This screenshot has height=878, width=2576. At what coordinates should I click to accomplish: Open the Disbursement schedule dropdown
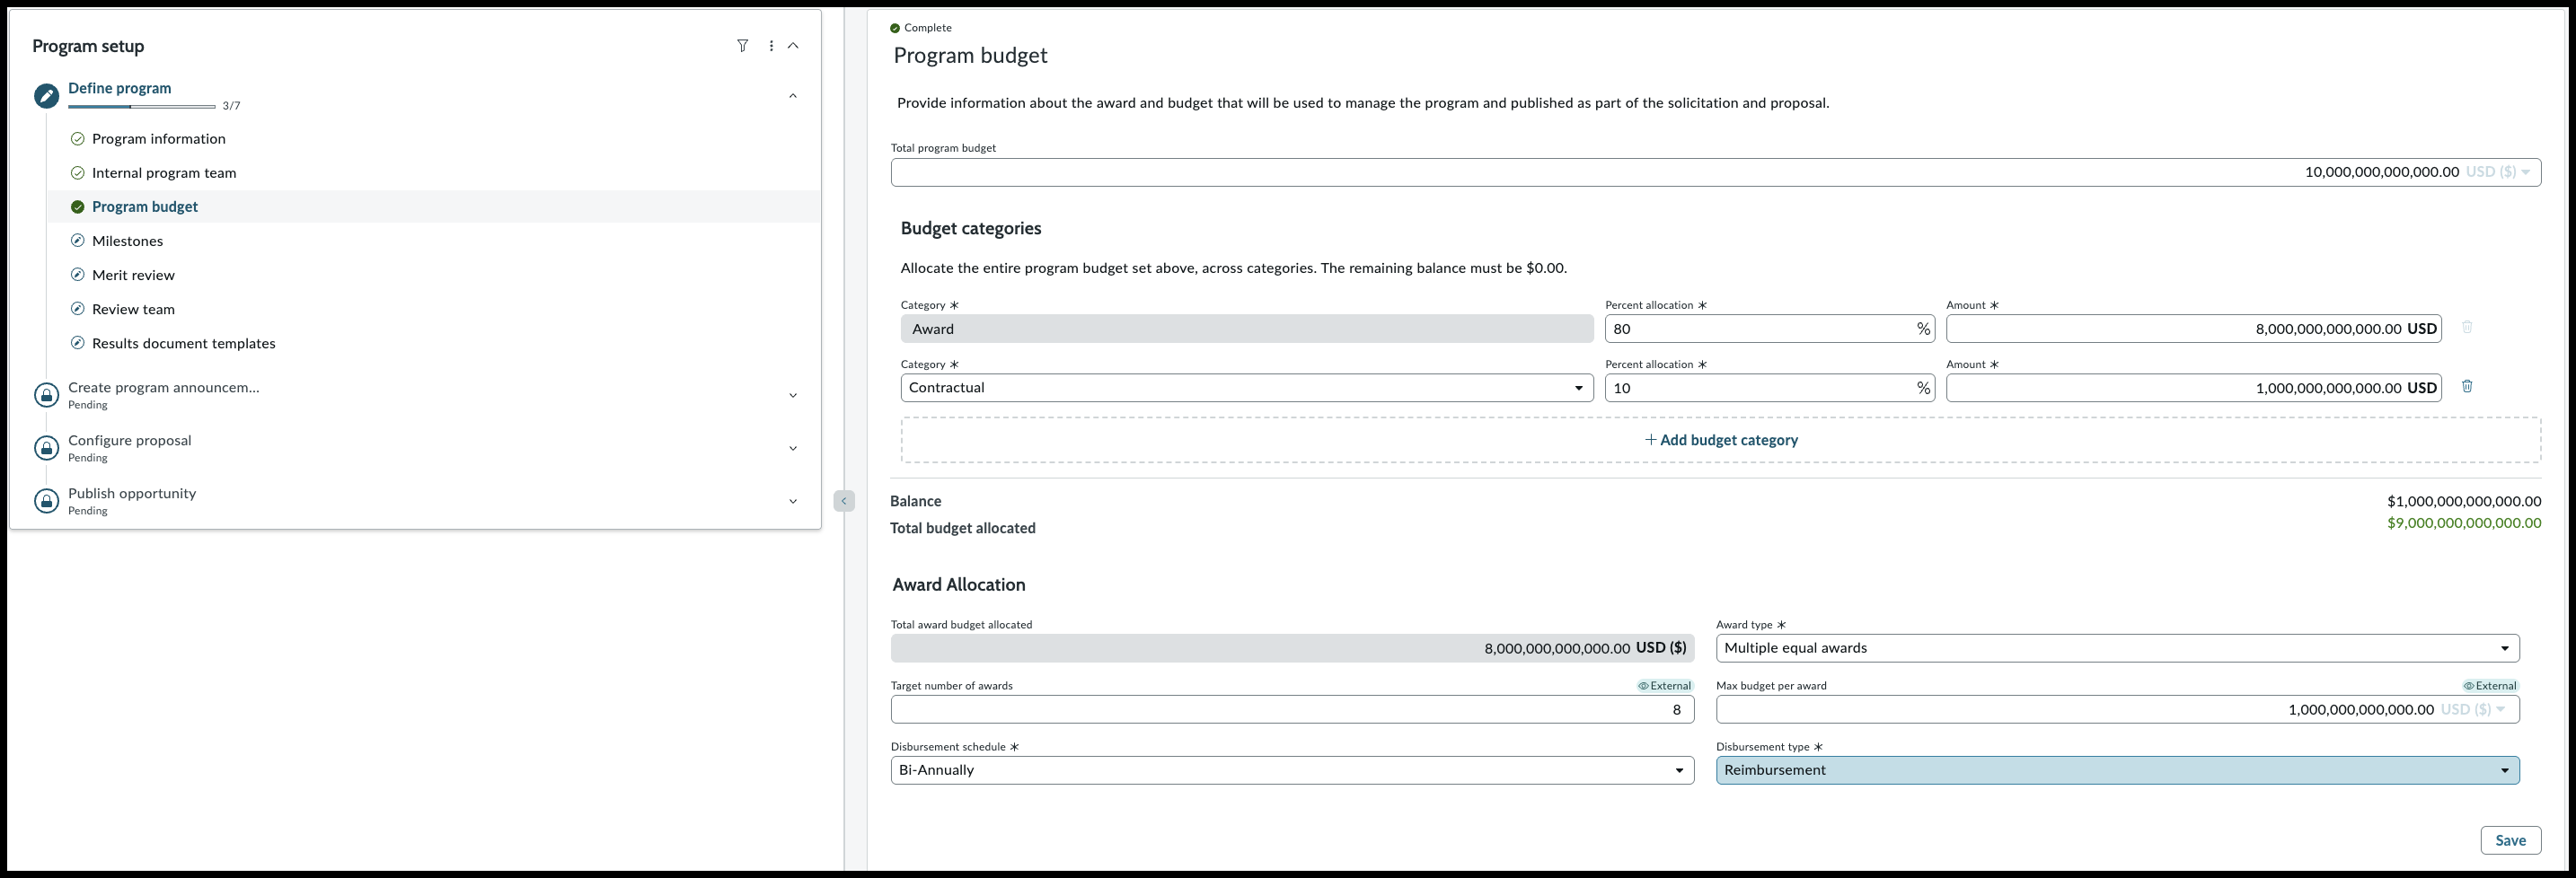(x=1292, y=770)
